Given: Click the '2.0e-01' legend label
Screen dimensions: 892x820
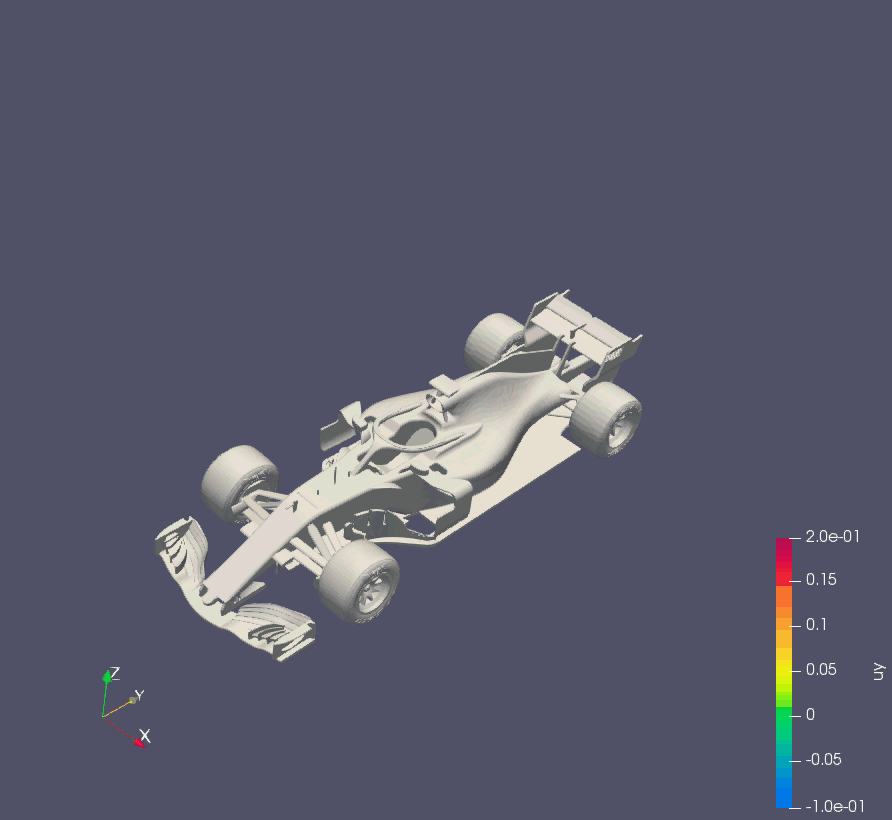Looking at the screenshot, I should (833, 537).
